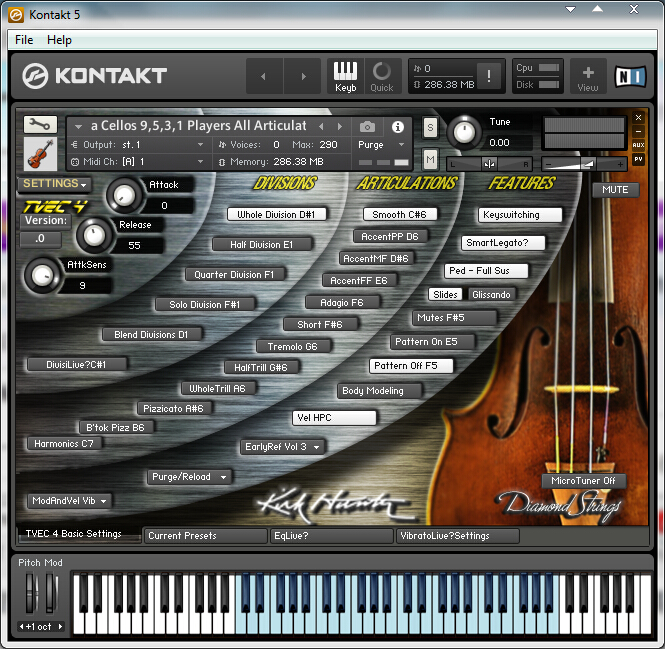Click the NI logo icon
This screenshot has width=665, height=649.
[630, 77]
